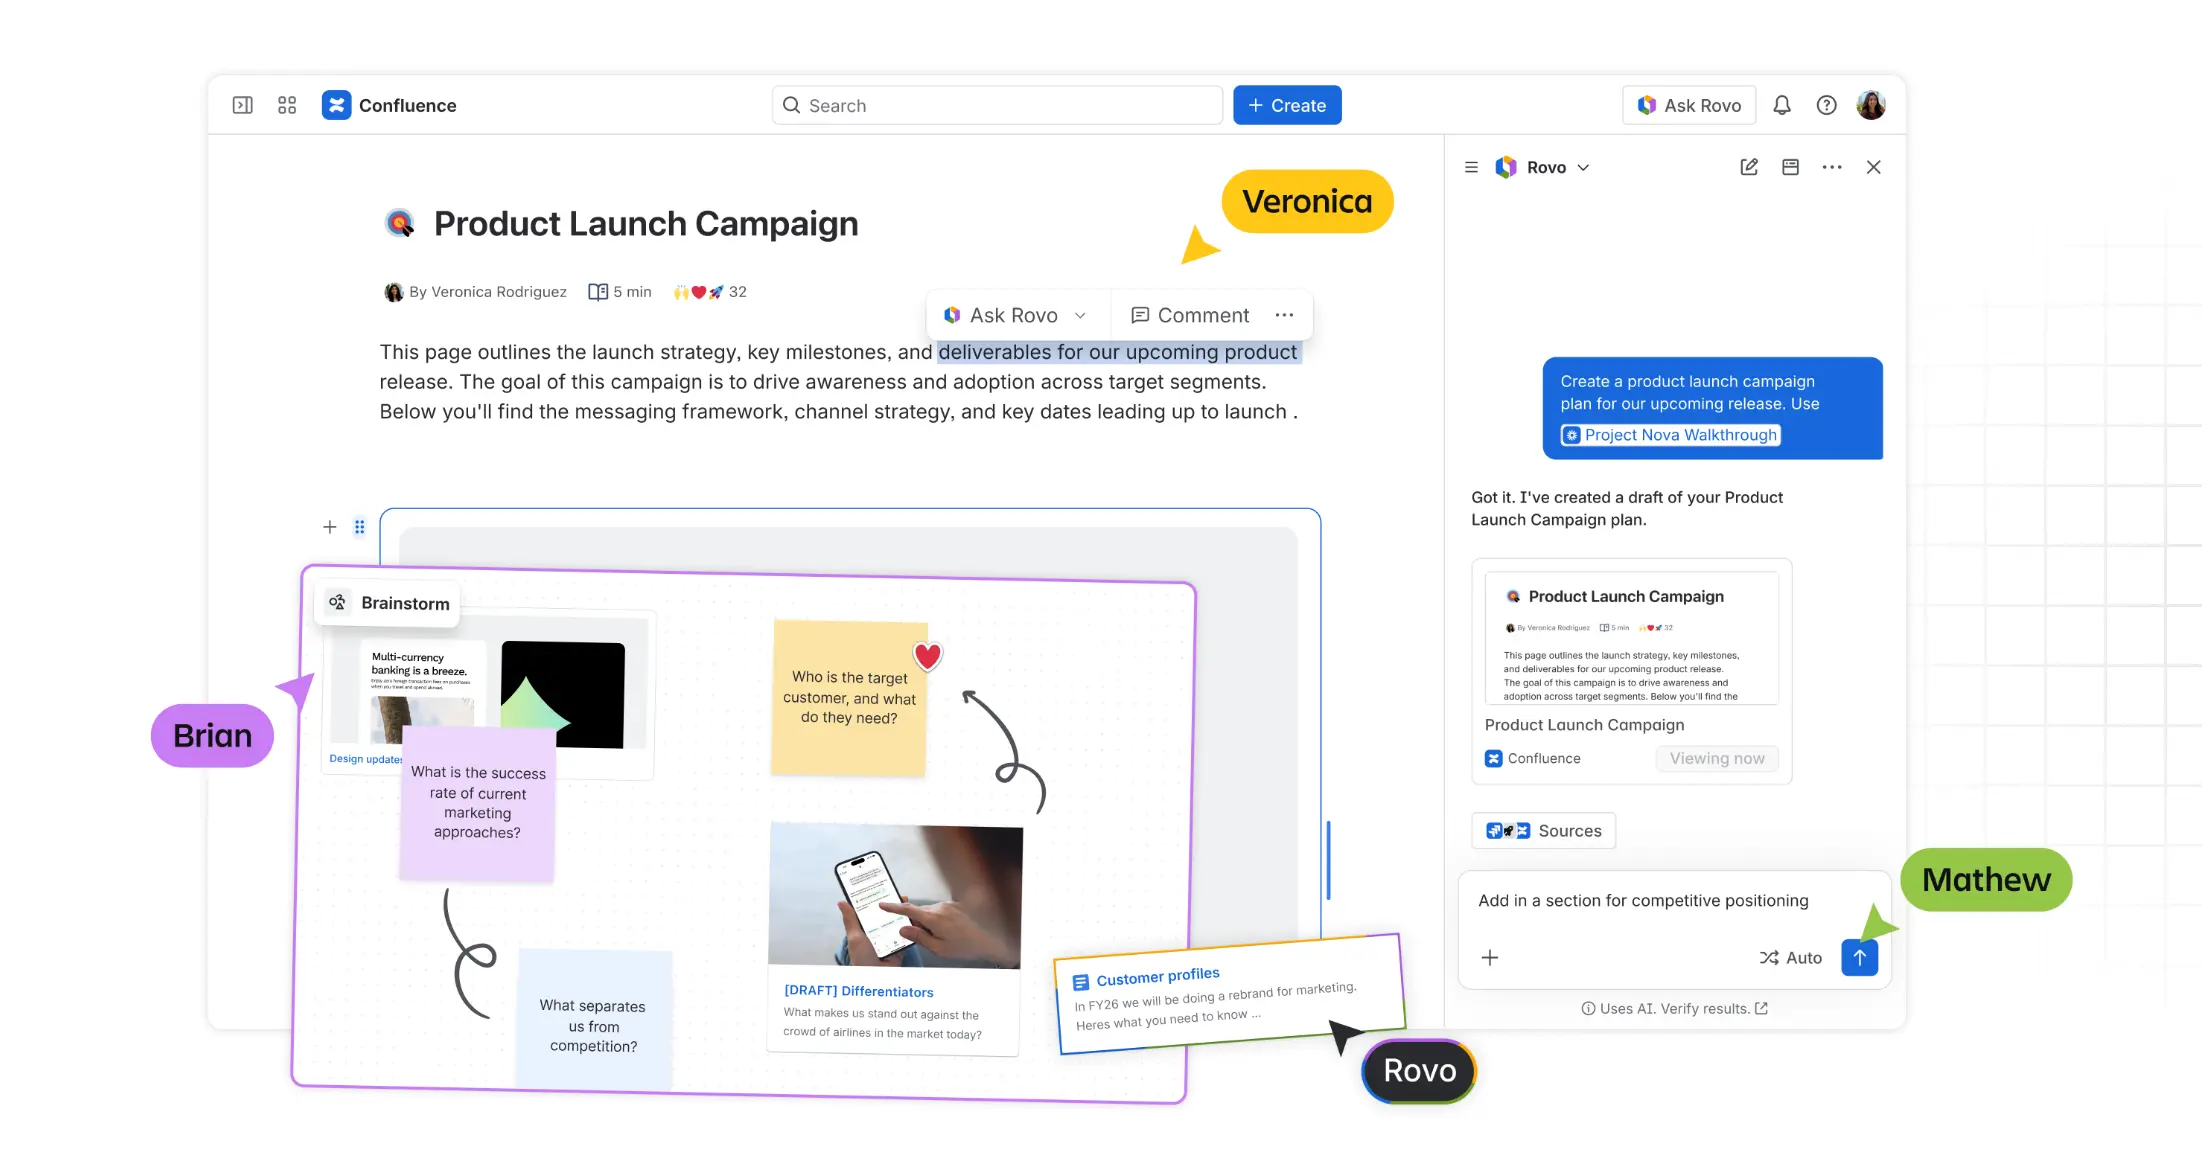Expand the Rovo agent dropdown
This screenshot has height=1163, width=2202.
pyautogui.click(x=1583, y=167)
